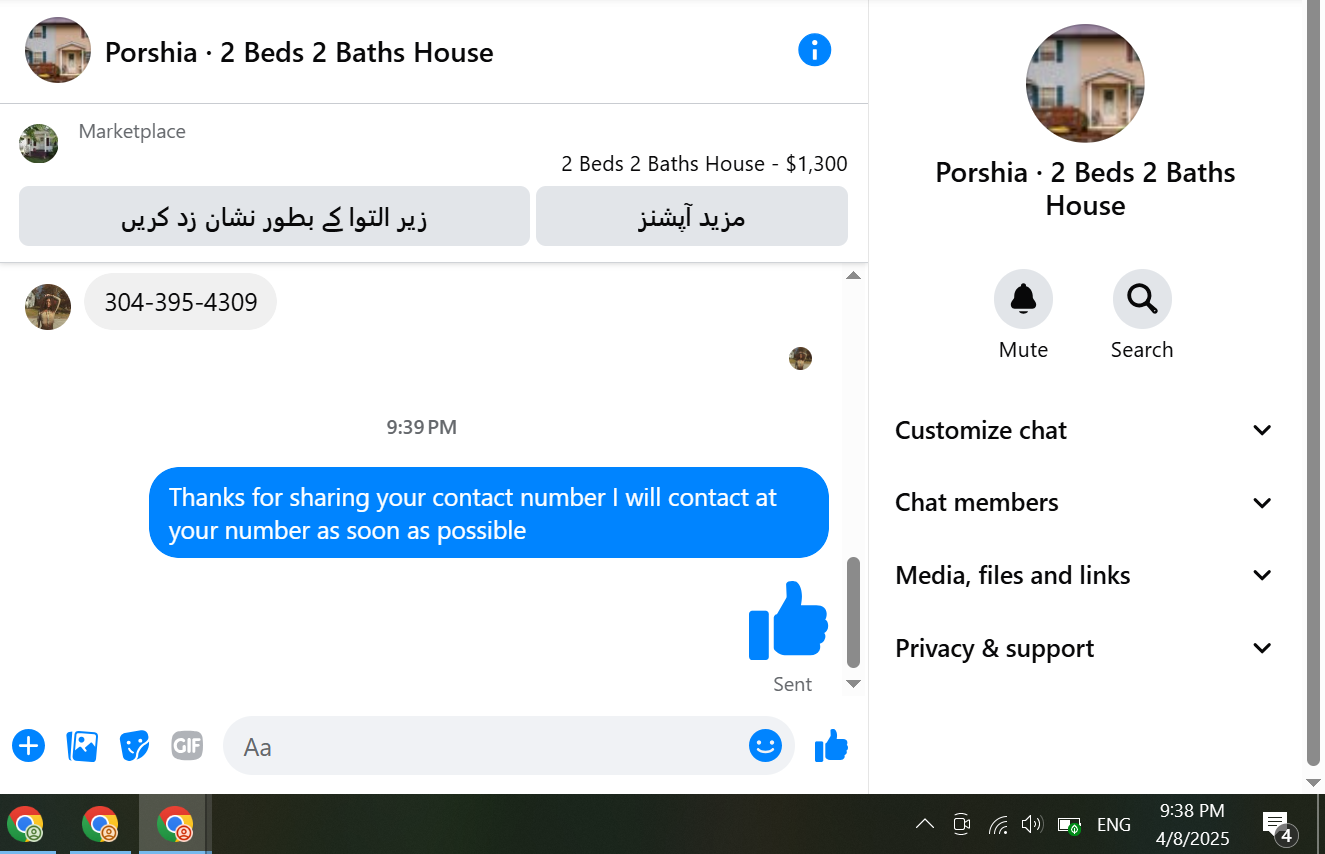Search in conversation via magnifier icon

click(1142, 299)
